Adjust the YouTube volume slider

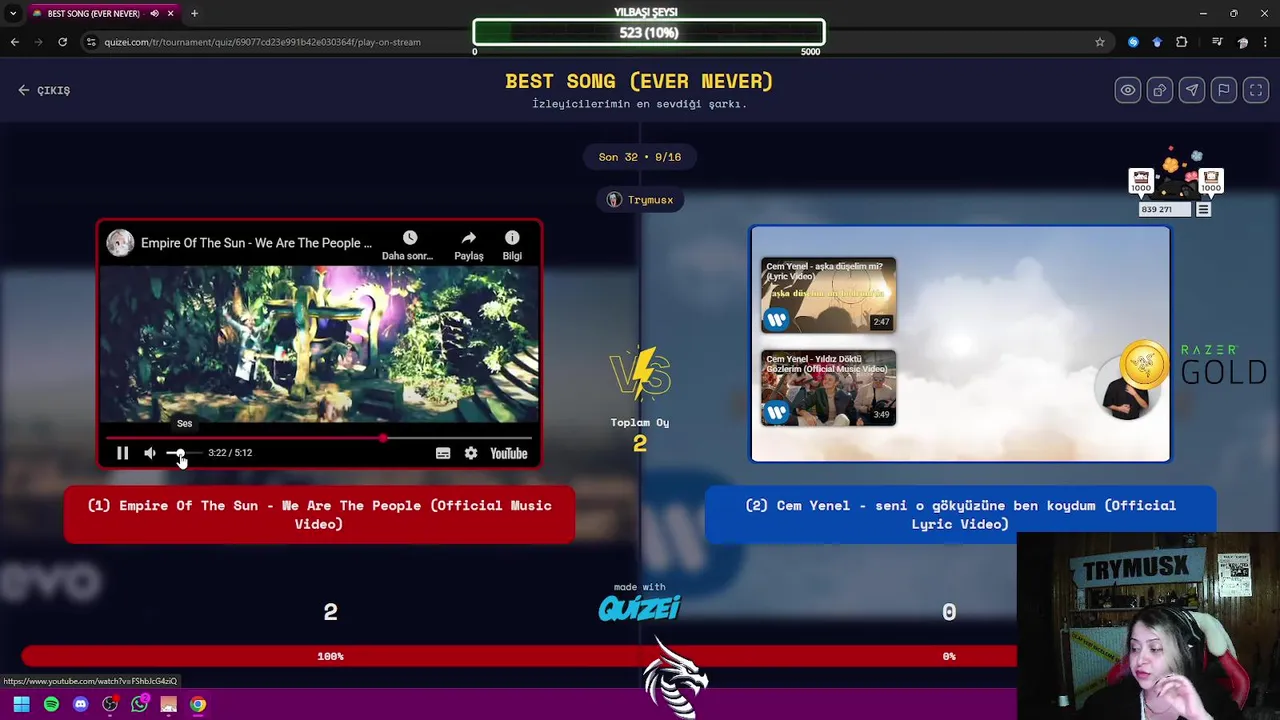(x=183, y=453)
